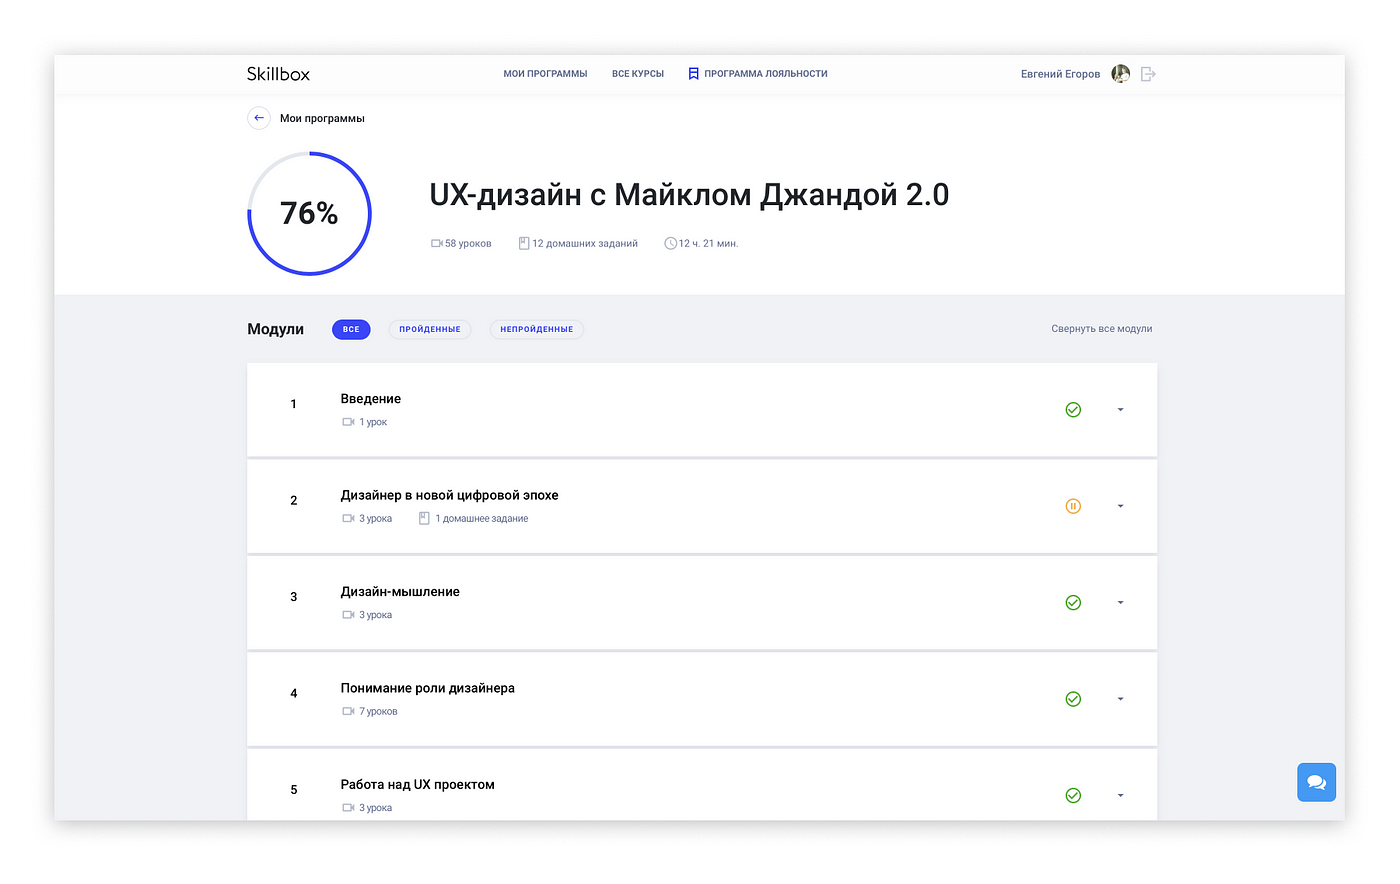Click the completed checkmark for Введение
This screenshot has width=1400, height=884.
(x=1073, y=410)
